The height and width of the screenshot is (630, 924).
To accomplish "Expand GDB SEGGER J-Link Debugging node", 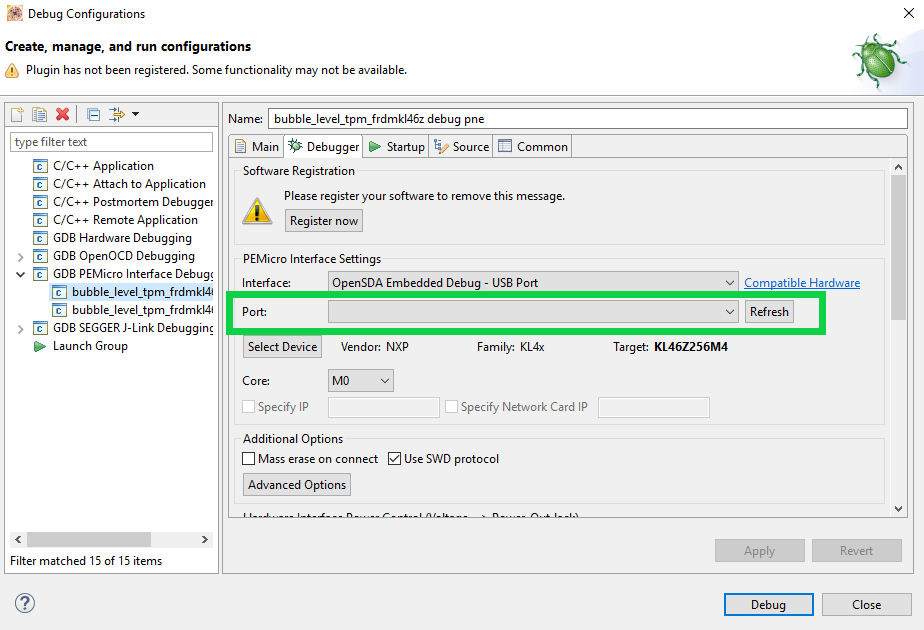I will 21,329.
